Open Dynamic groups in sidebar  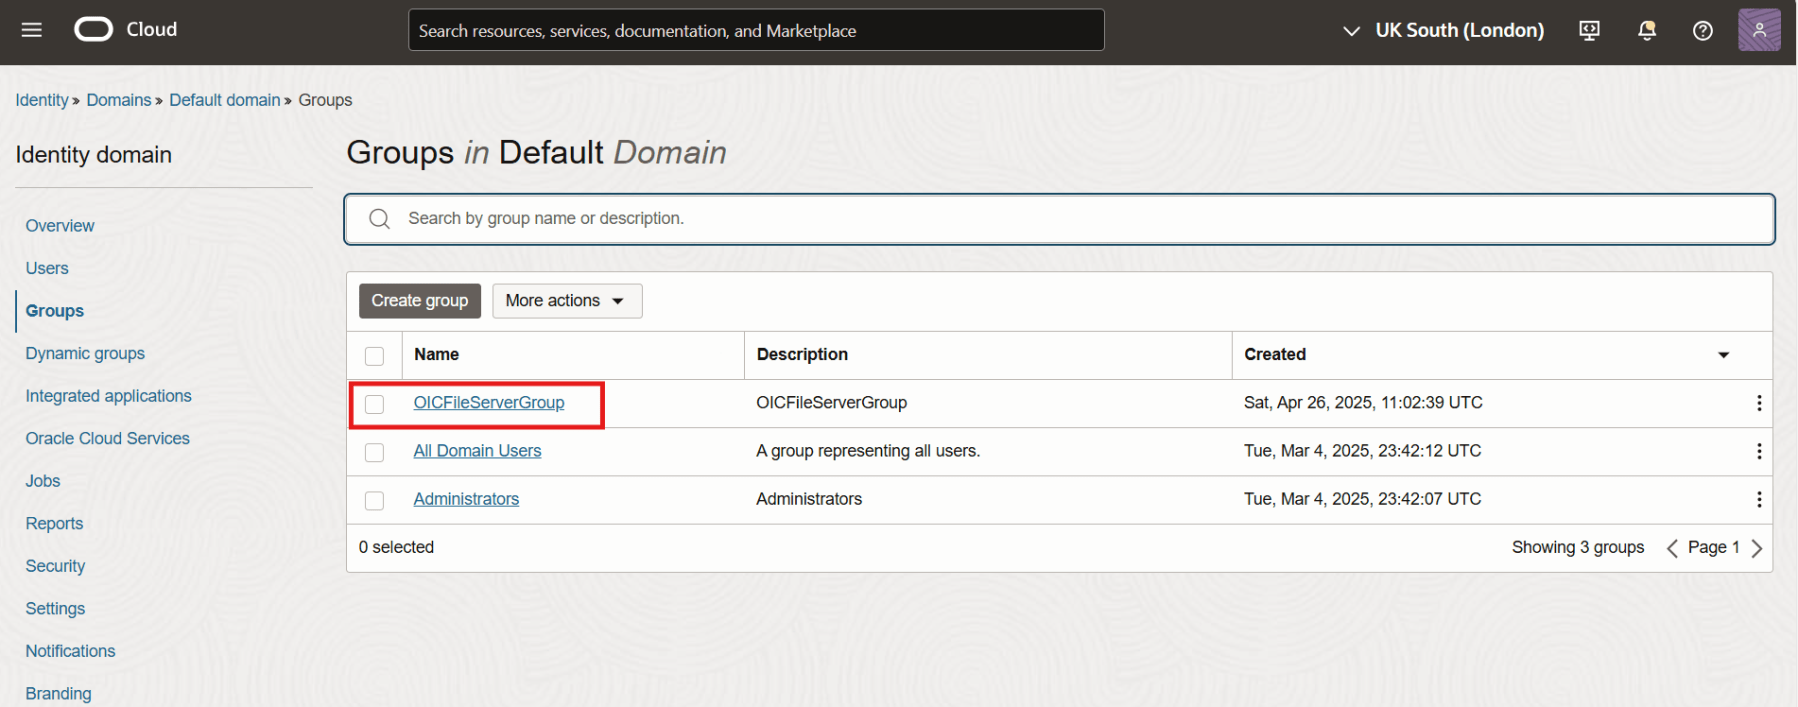tap(85, 353)
